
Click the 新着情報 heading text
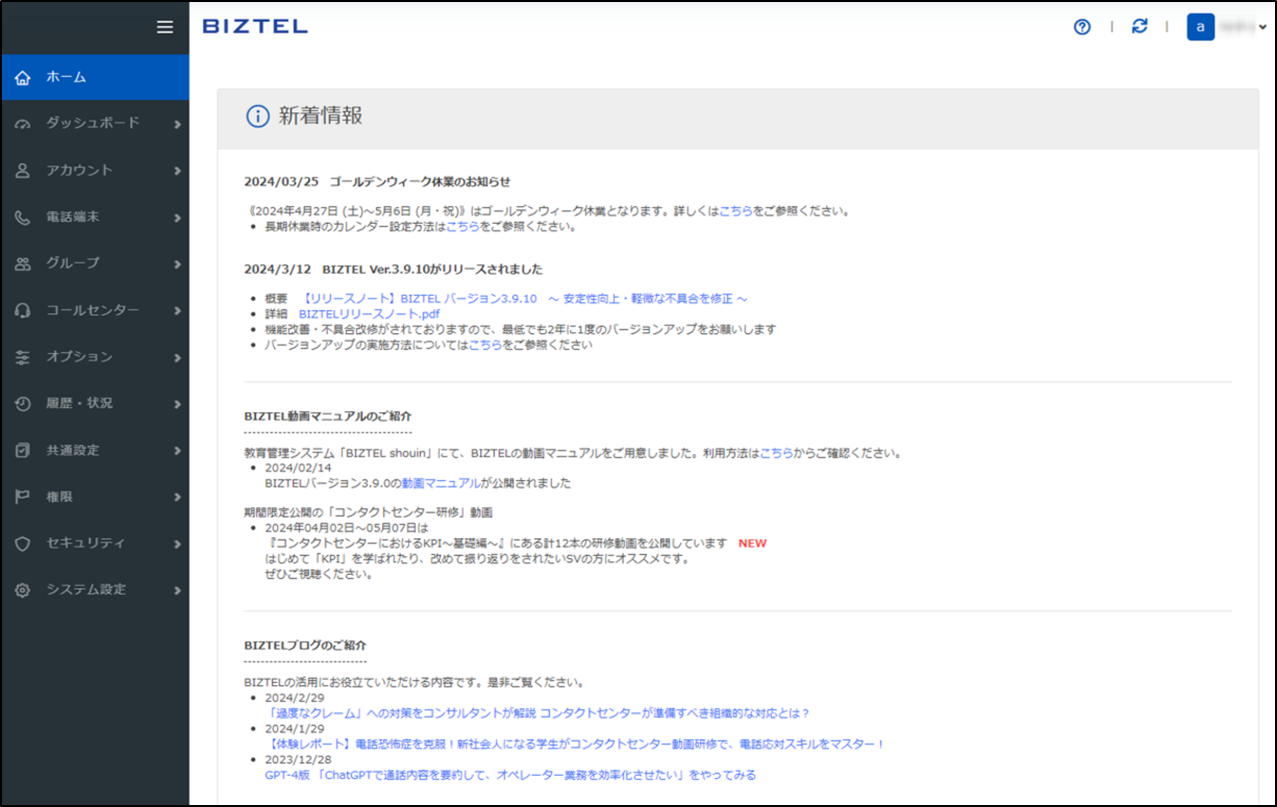pyautogui.click(x=321, y=116)
